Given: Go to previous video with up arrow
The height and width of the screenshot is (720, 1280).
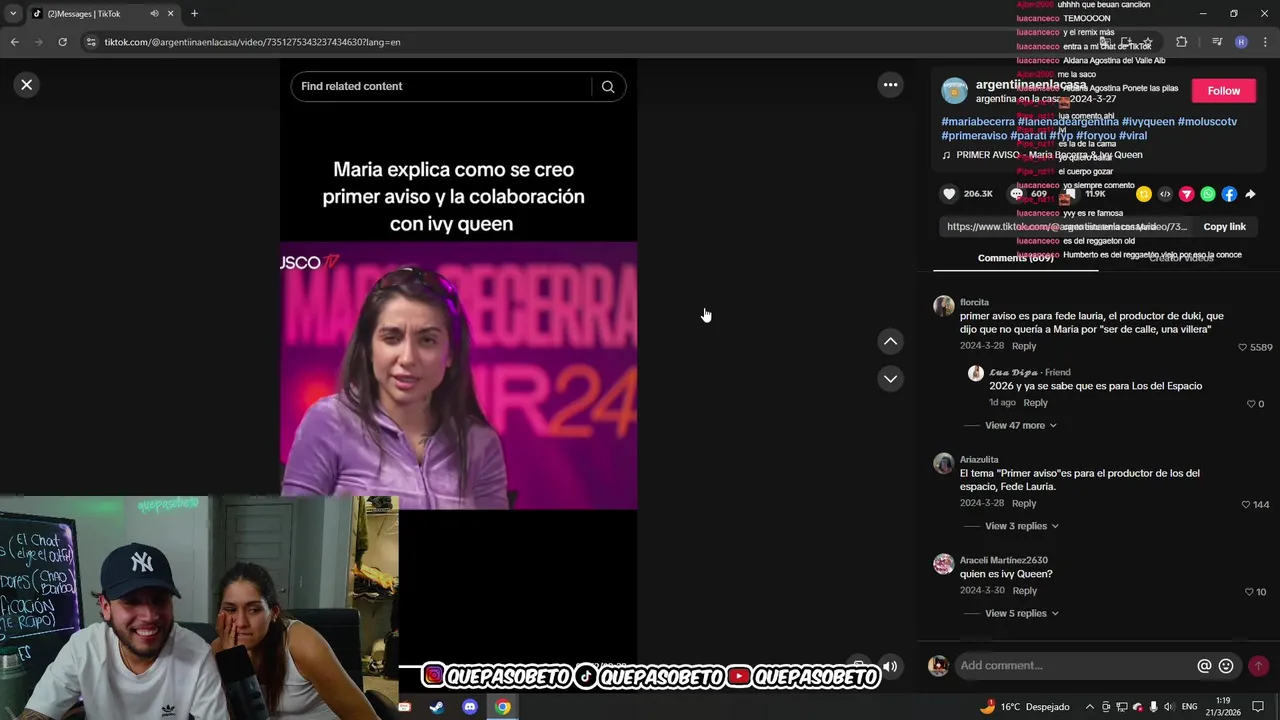Looking at the screenshot, I should 890,342.
